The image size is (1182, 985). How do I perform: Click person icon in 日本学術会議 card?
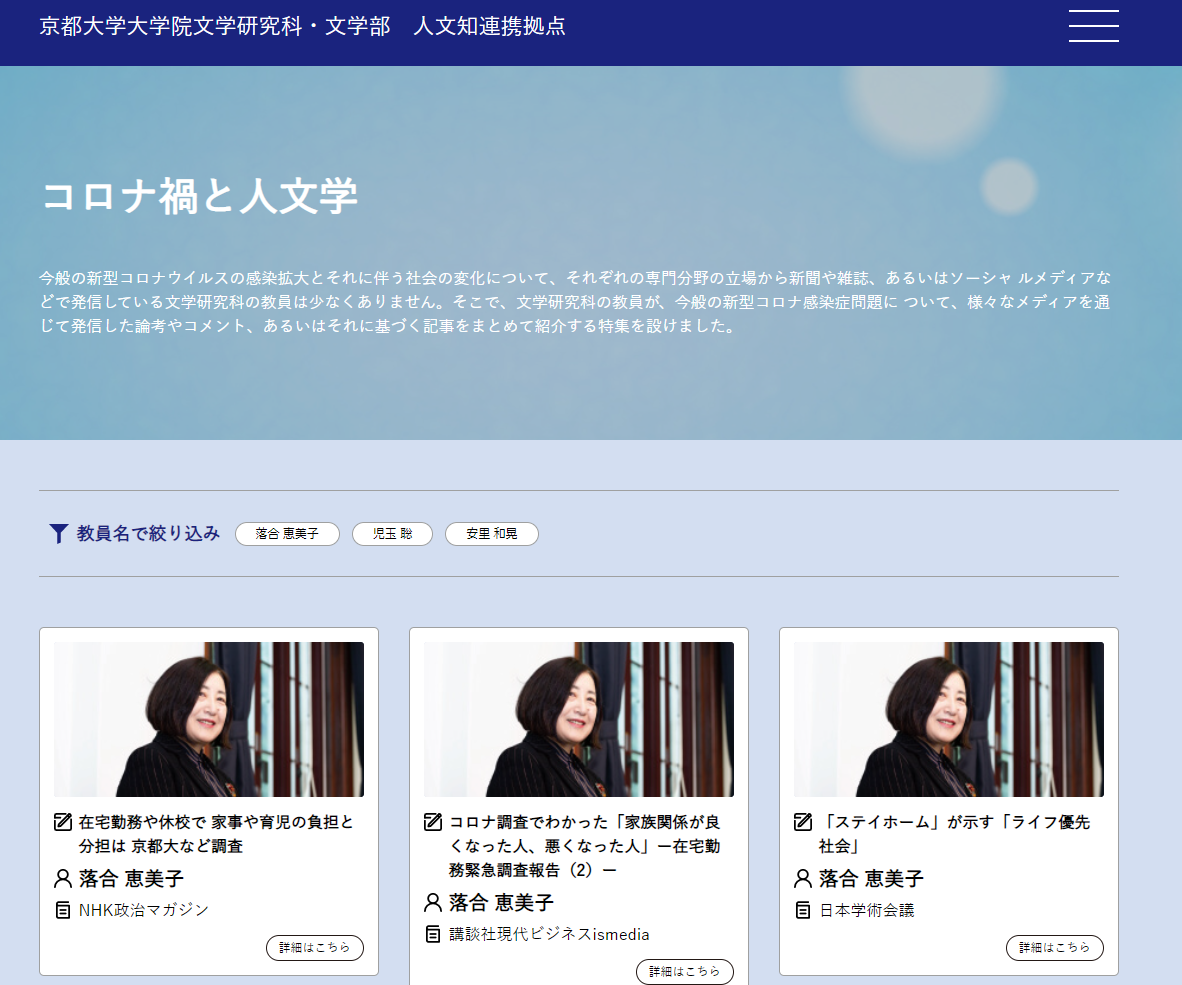pyautogui.click(x=804, y=879)
